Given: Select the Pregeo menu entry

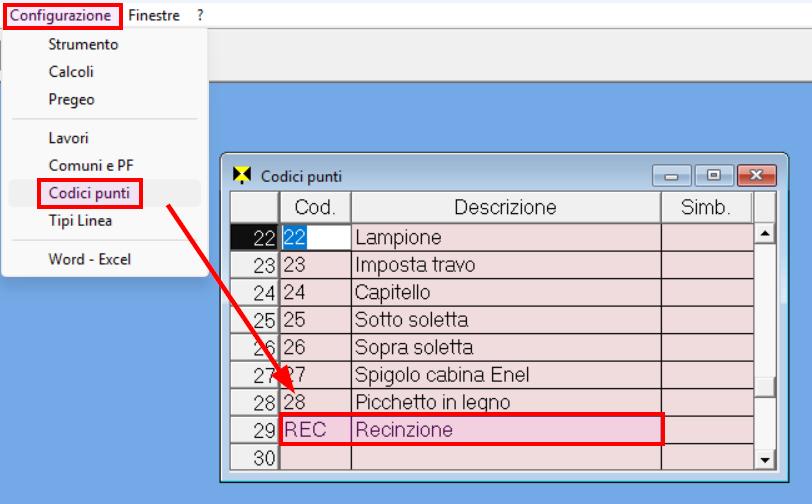Looking at the screenshot, I should point(71,99).
